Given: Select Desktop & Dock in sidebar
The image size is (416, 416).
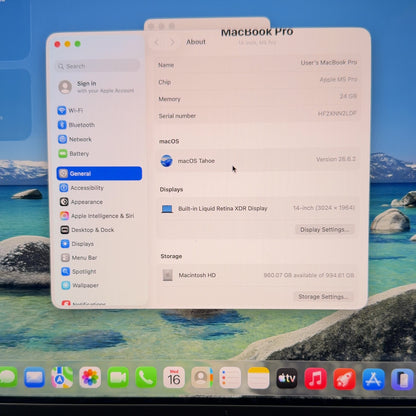Looking at the screenshot, I should tap(87, 230).
